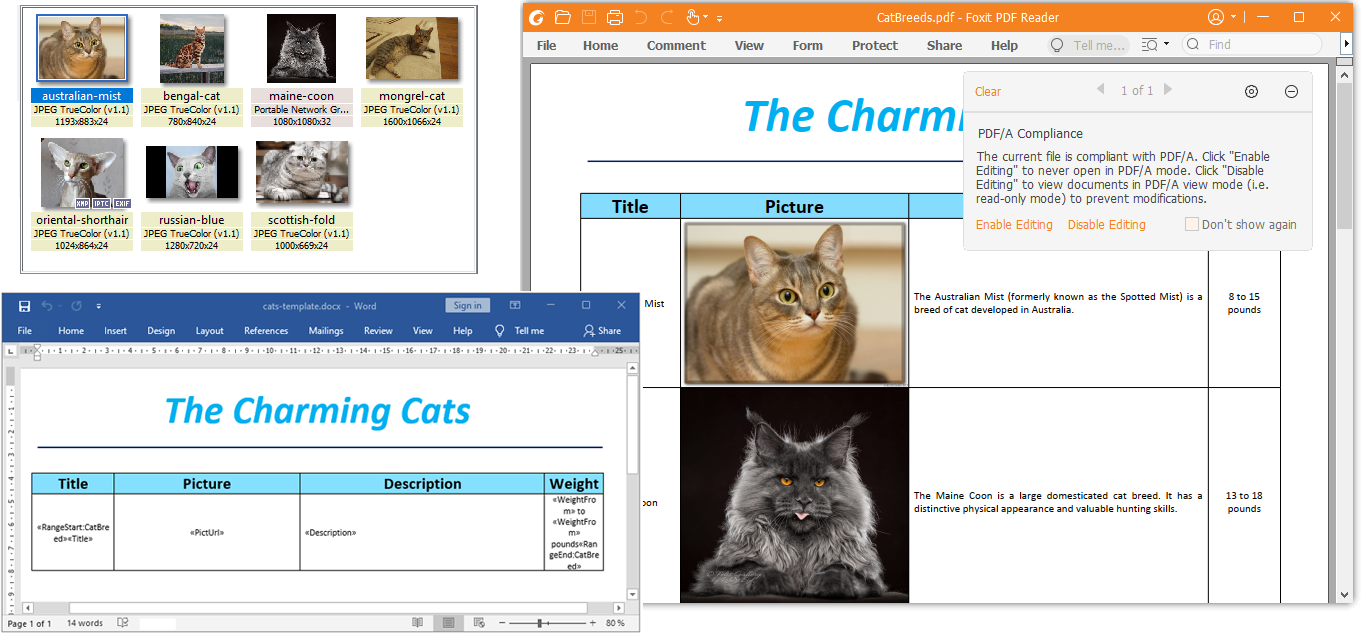
Task: Select the maine-coon image thumbnail
Action: coord(301,50)
